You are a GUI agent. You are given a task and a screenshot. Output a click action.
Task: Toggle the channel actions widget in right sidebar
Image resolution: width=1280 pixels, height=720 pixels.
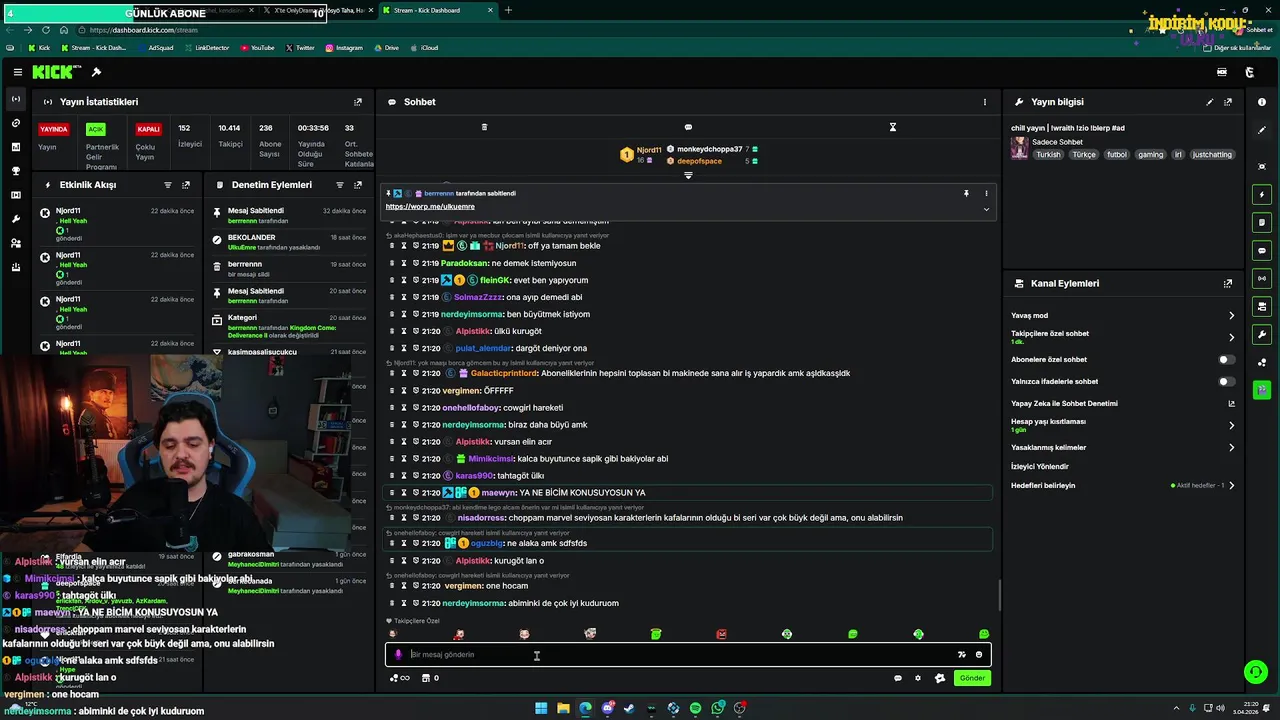point(1262,306)
